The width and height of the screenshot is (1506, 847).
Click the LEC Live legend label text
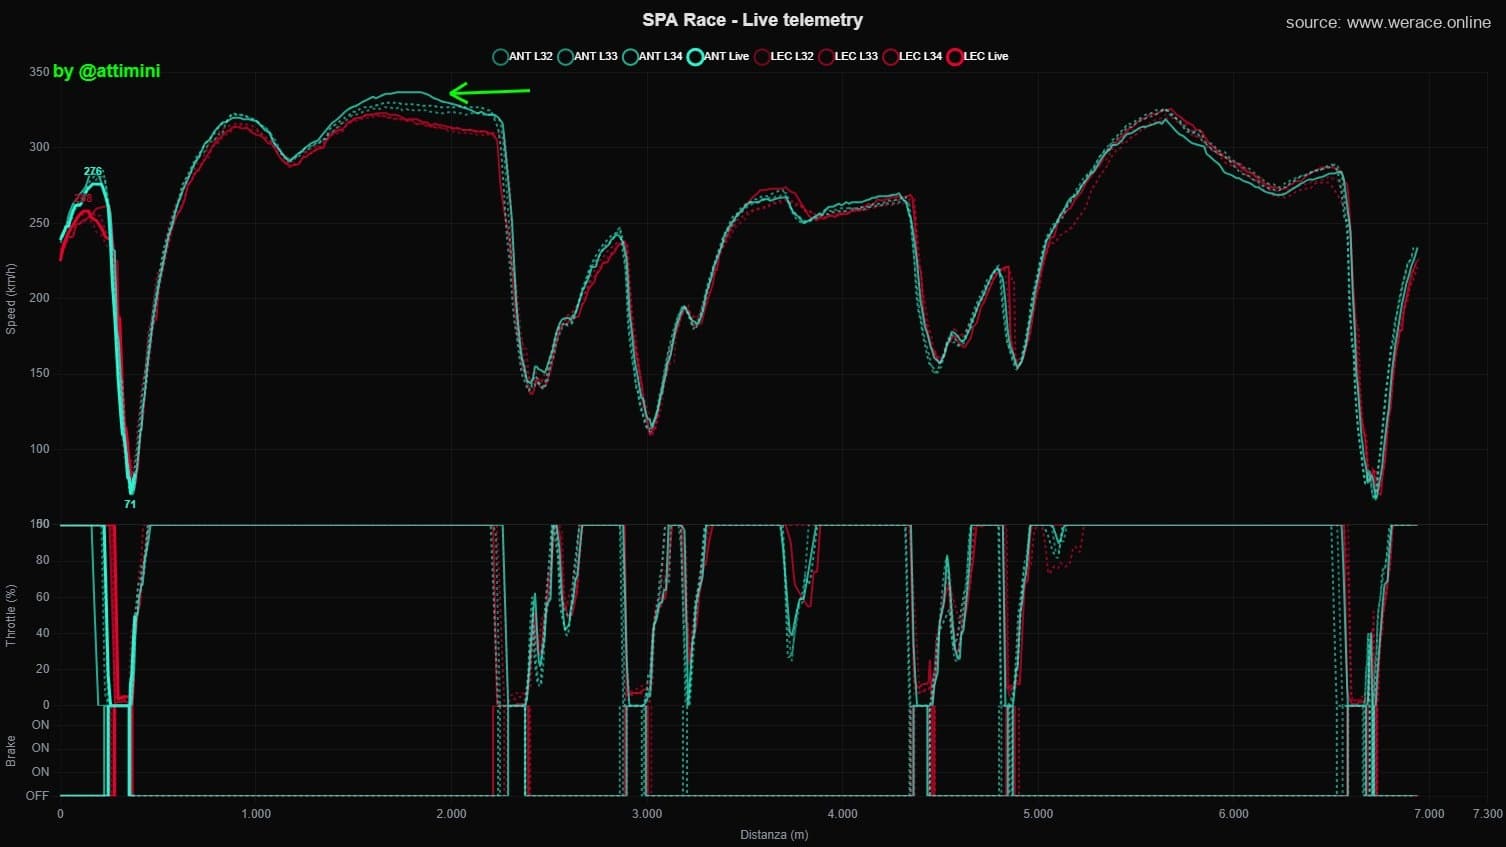(x=986, y=57)
